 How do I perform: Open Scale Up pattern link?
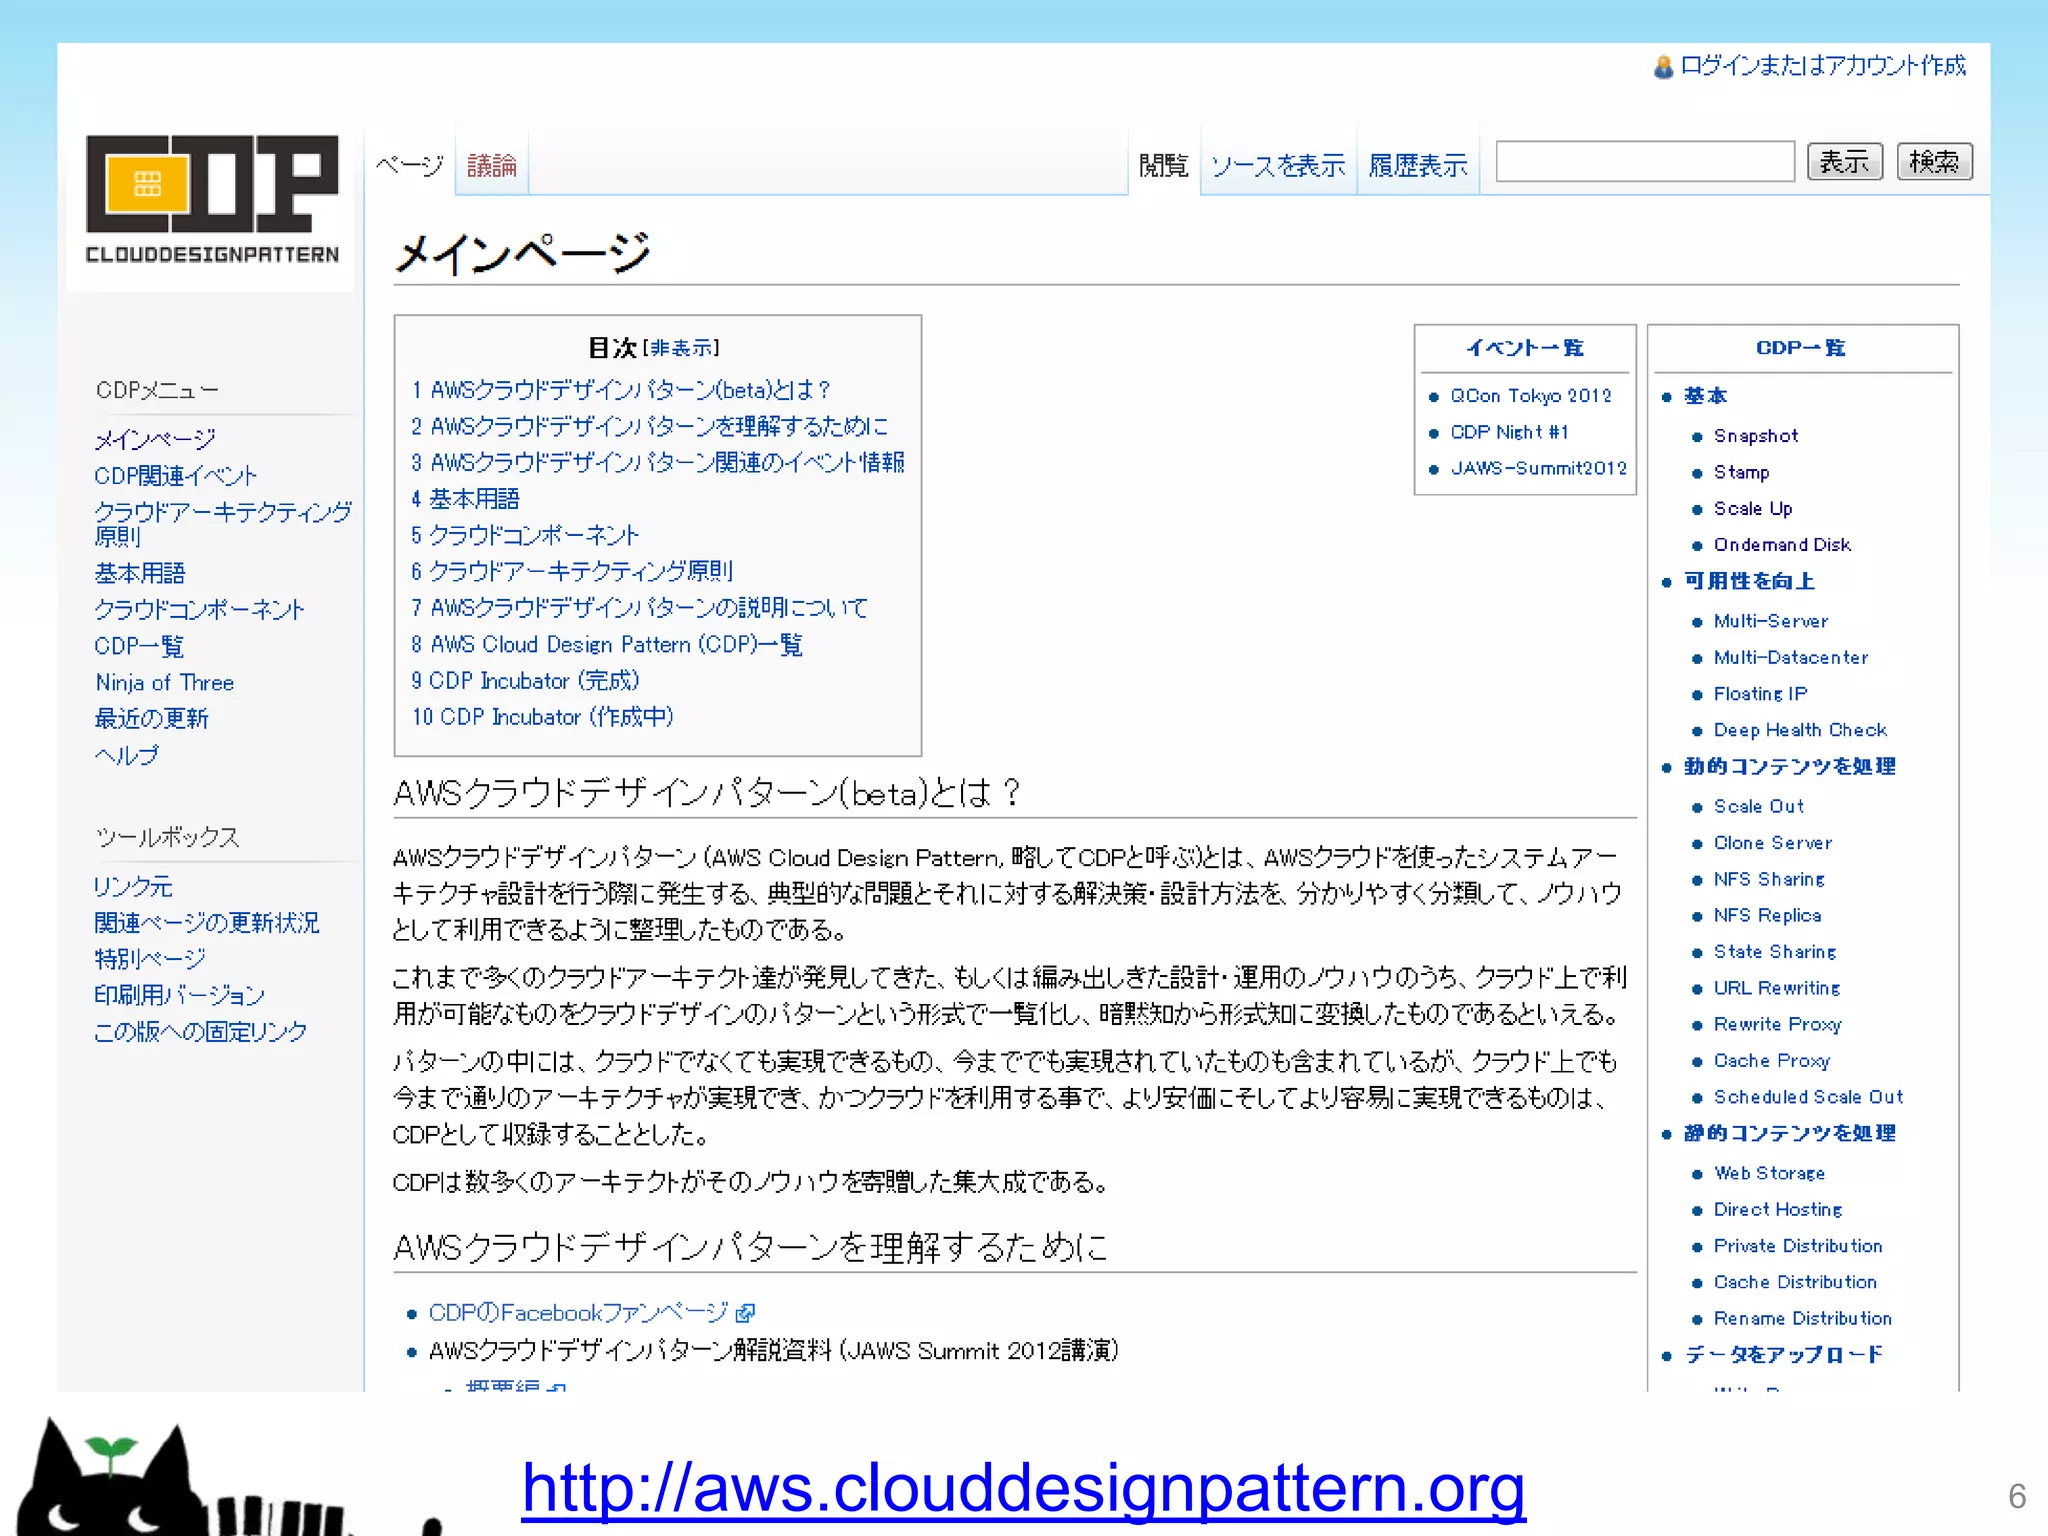point(1753,509)
